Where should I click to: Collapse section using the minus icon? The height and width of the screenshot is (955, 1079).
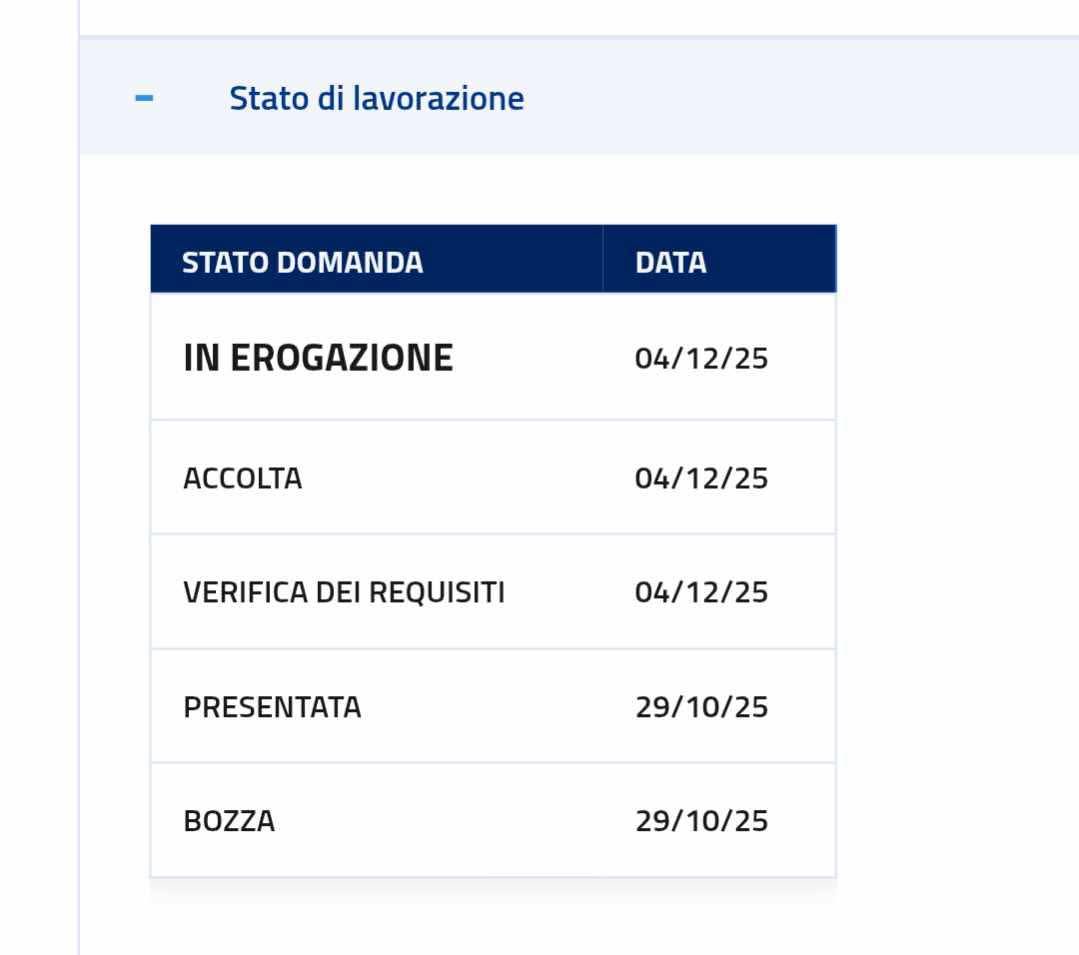[x=145, y=98]
